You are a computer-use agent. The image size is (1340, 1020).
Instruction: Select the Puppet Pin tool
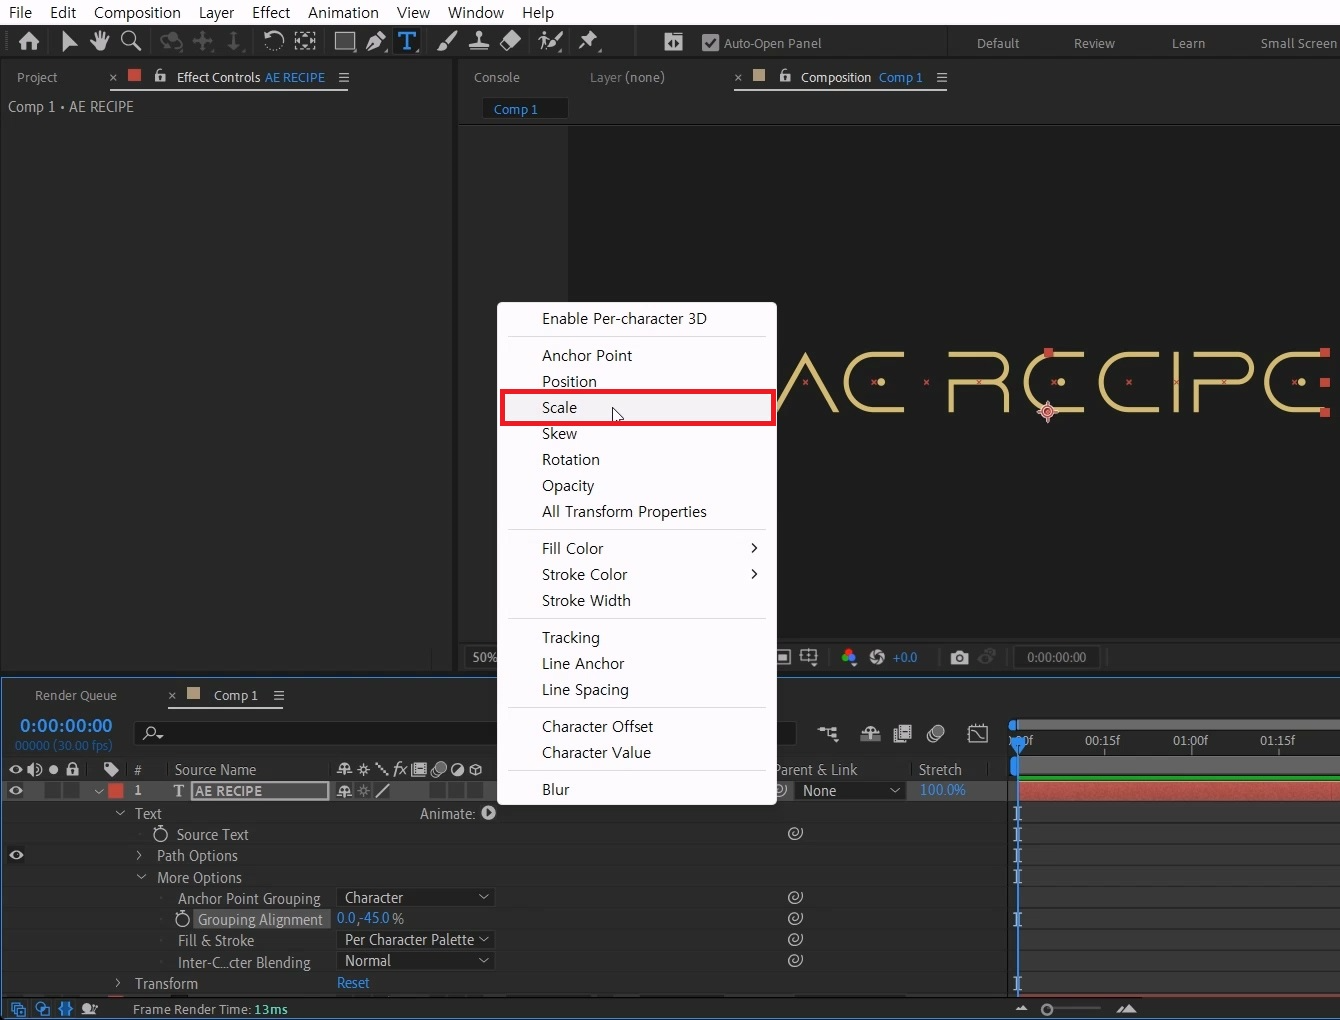pos(588,41)
